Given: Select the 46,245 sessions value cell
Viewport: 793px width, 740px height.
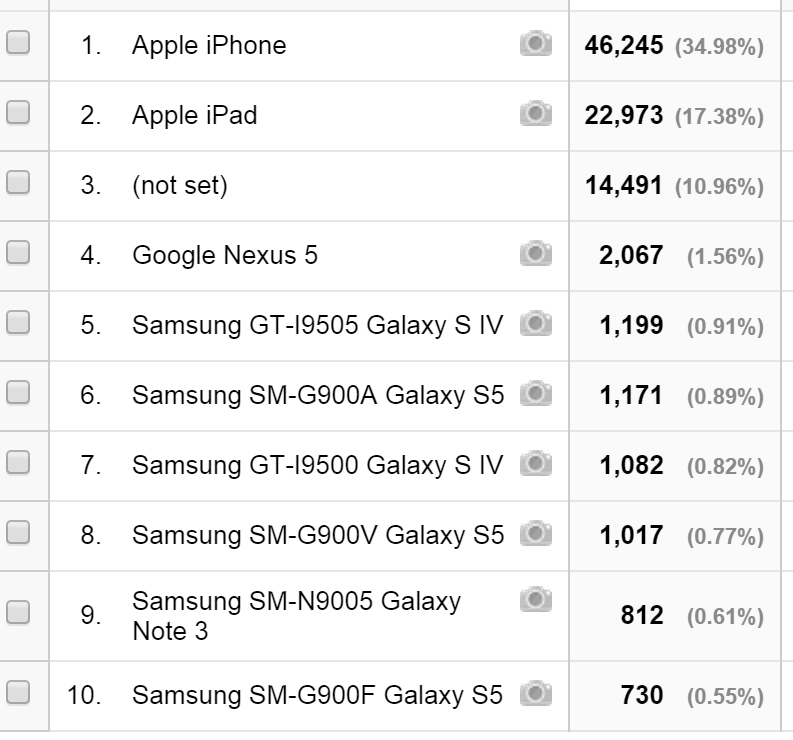Looking at the screenshot, I should pyautogui.click(x=674, y=46).
